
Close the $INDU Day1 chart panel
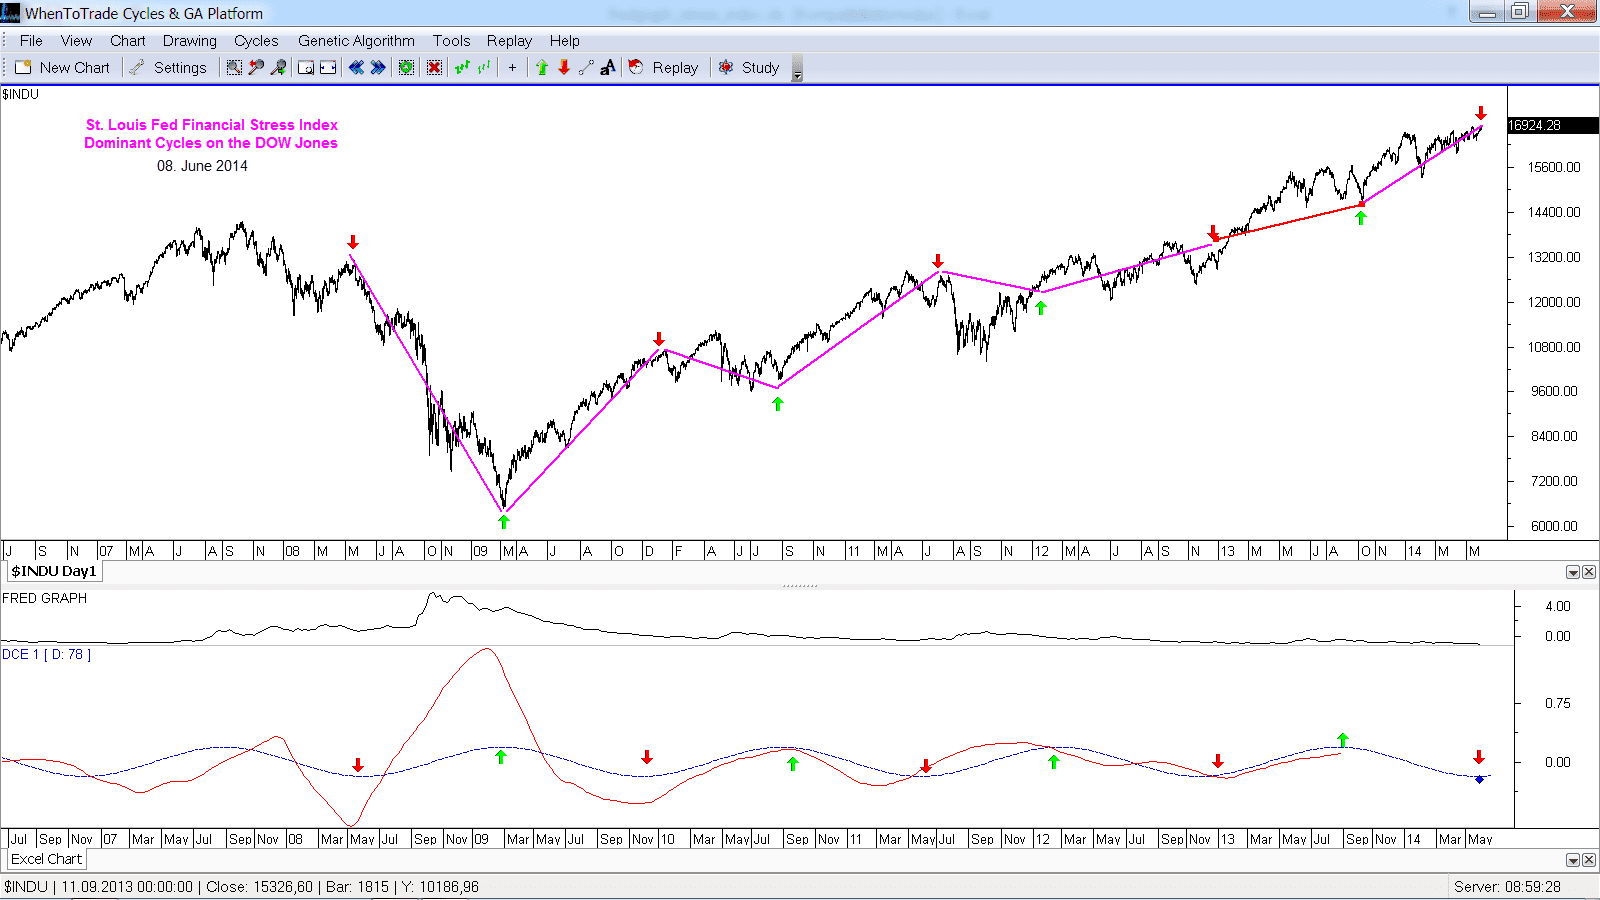pos(1589,572)
